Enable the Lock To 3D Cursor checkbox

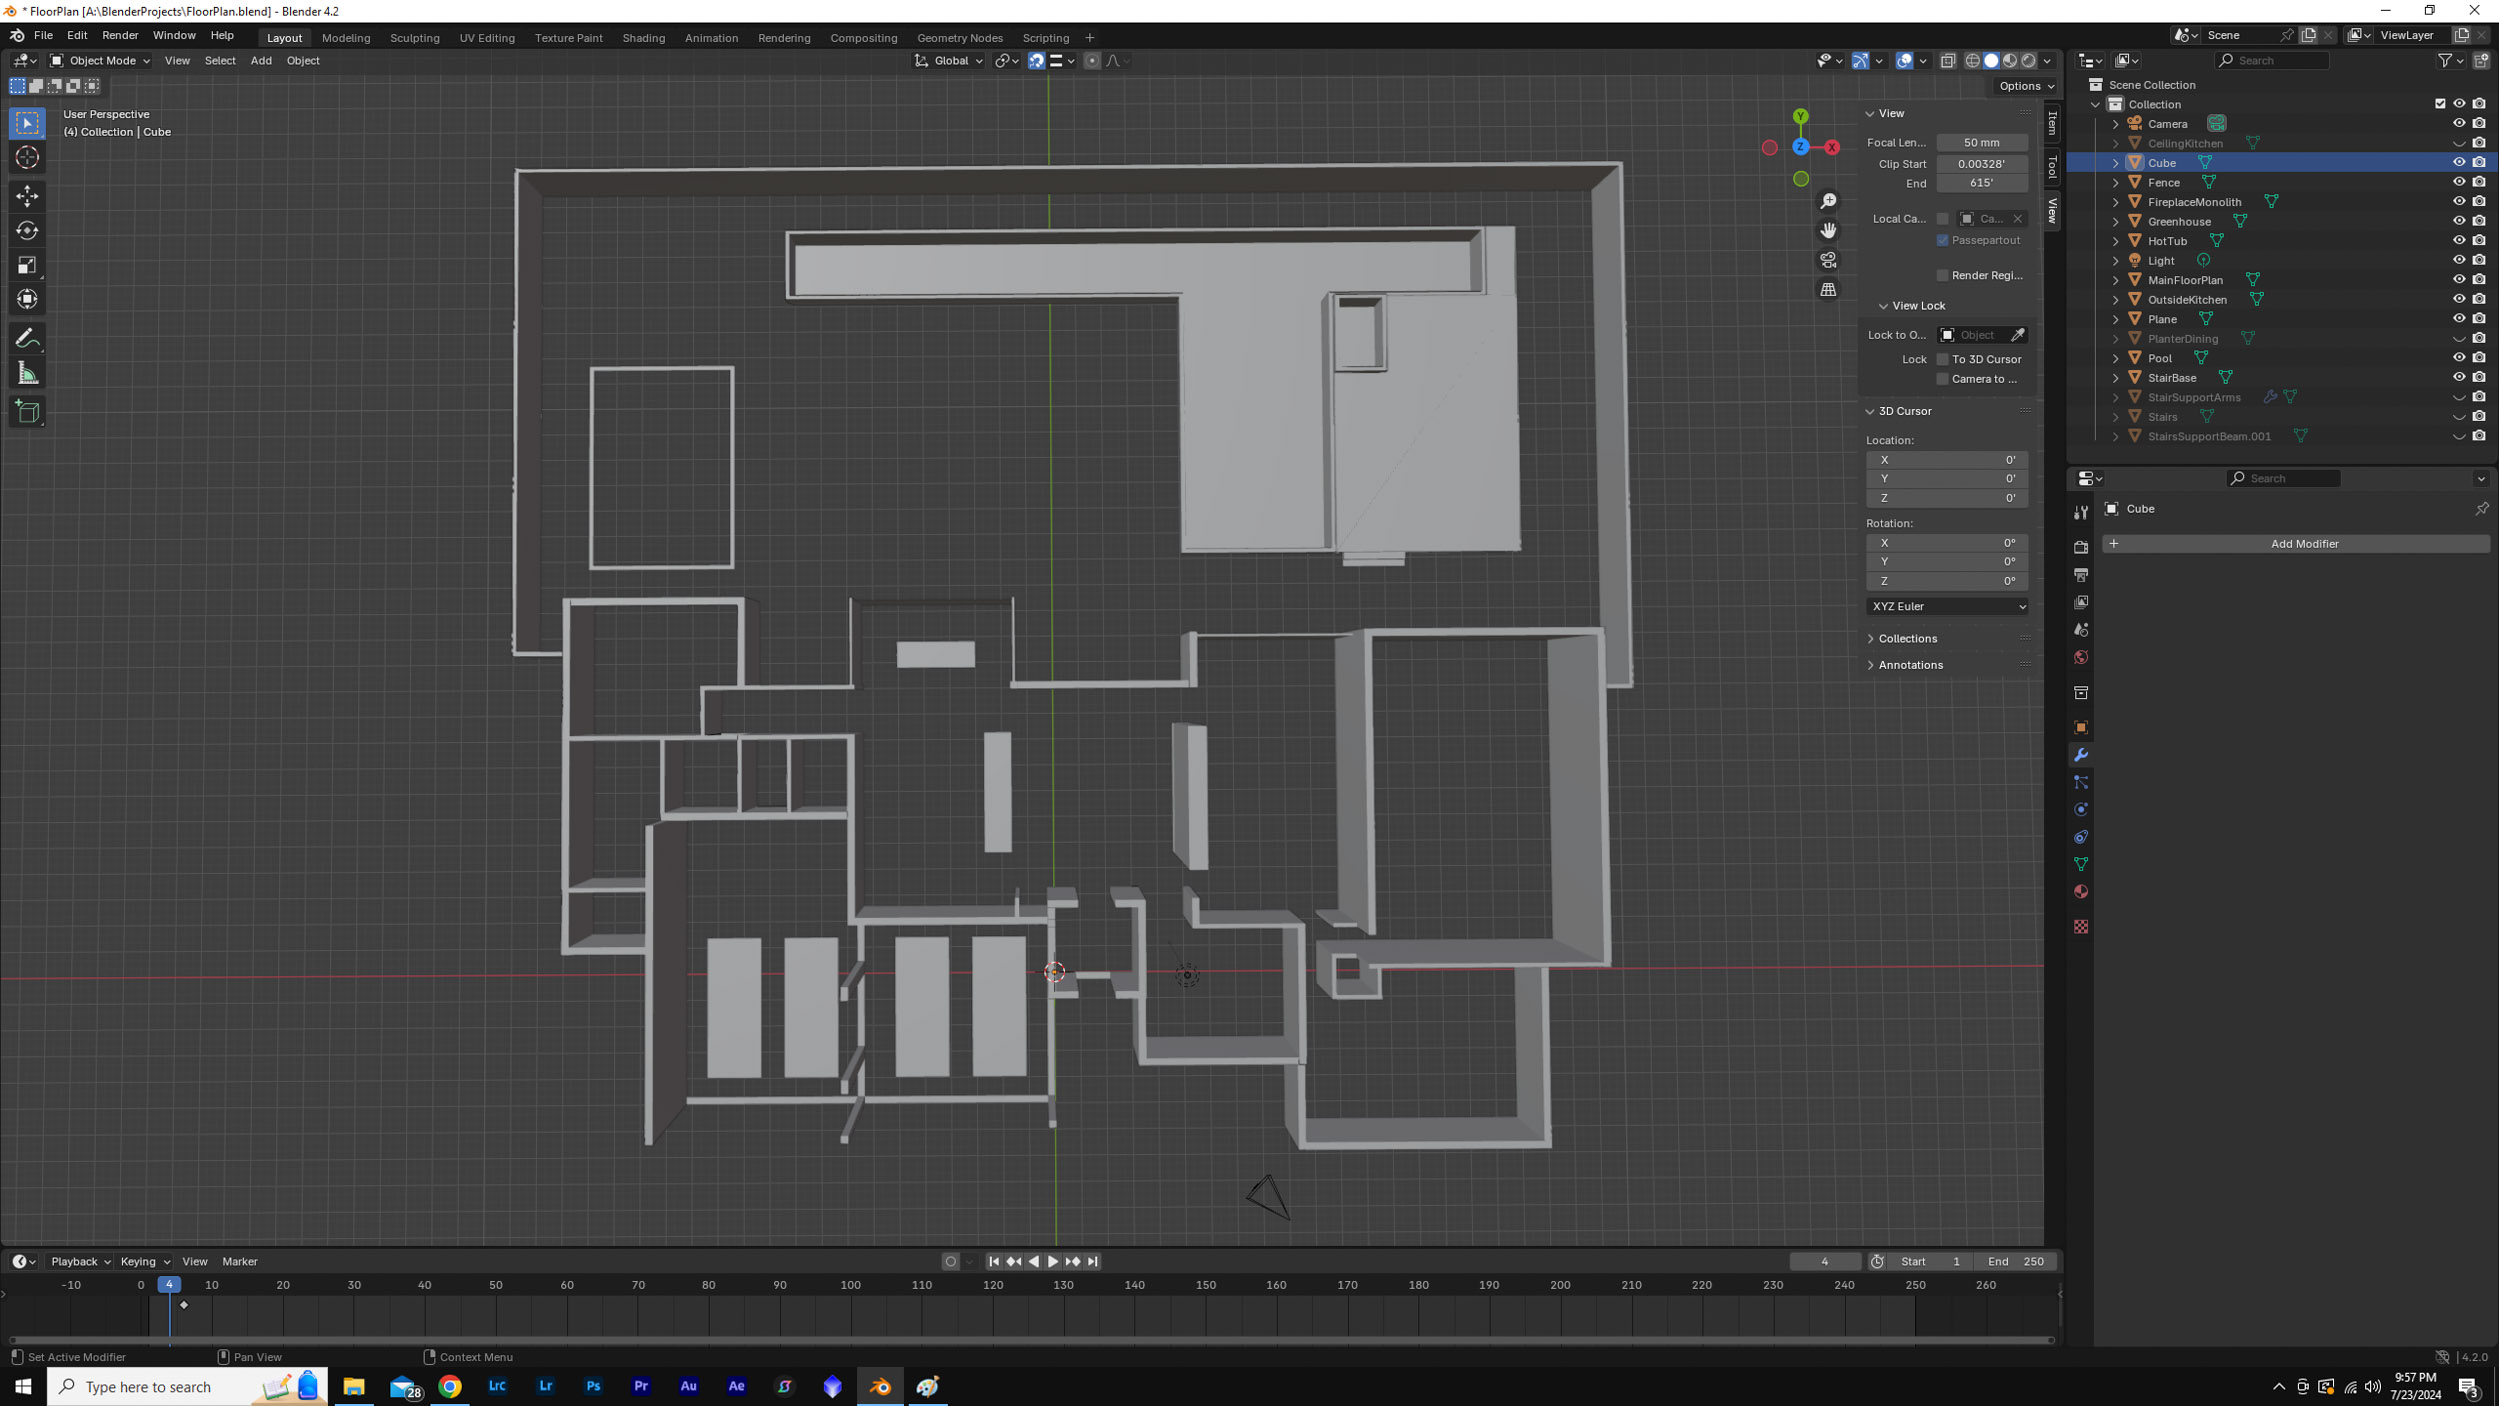pos(1942,359)
